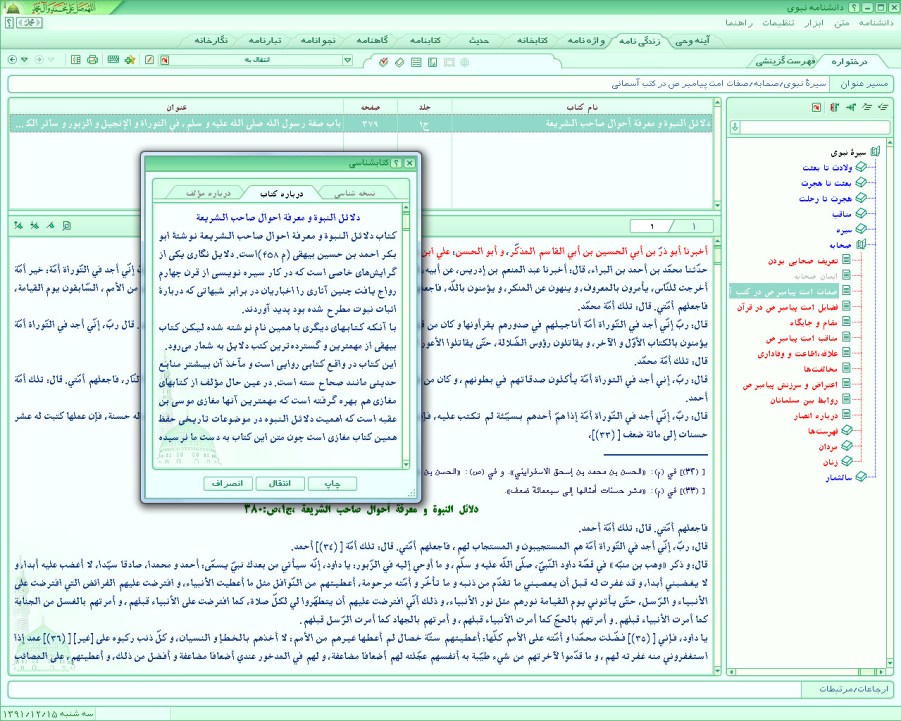Click the انصراف button in the dialog

pos(228,484)
